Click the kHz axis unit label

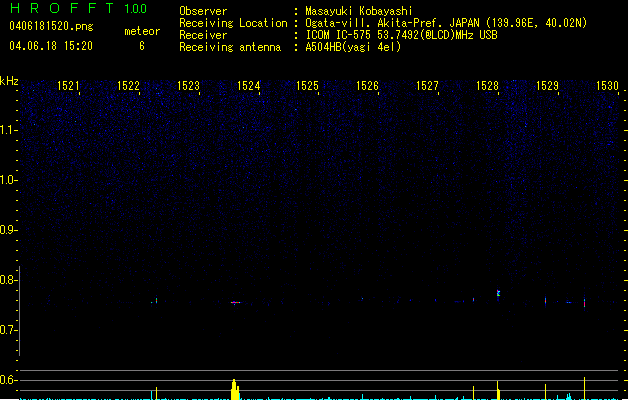[9, 81]
